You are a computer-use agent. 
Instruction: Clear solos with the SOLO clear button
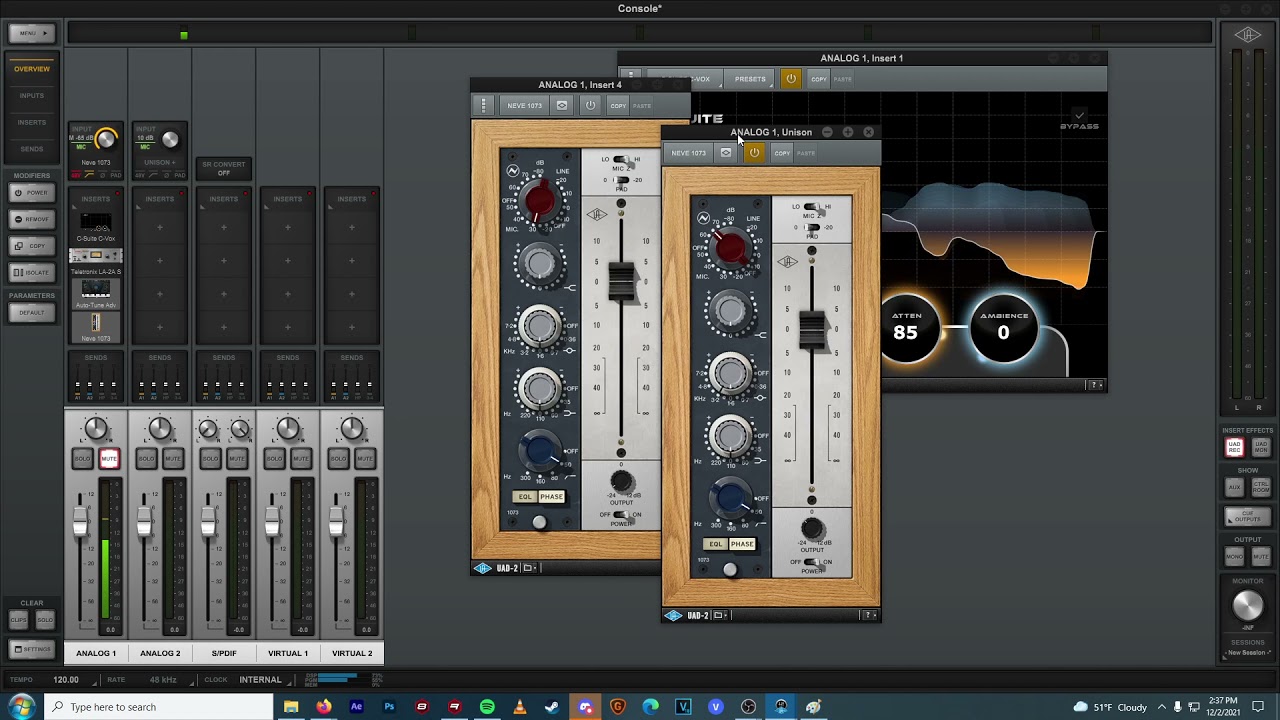pos(44,620)
